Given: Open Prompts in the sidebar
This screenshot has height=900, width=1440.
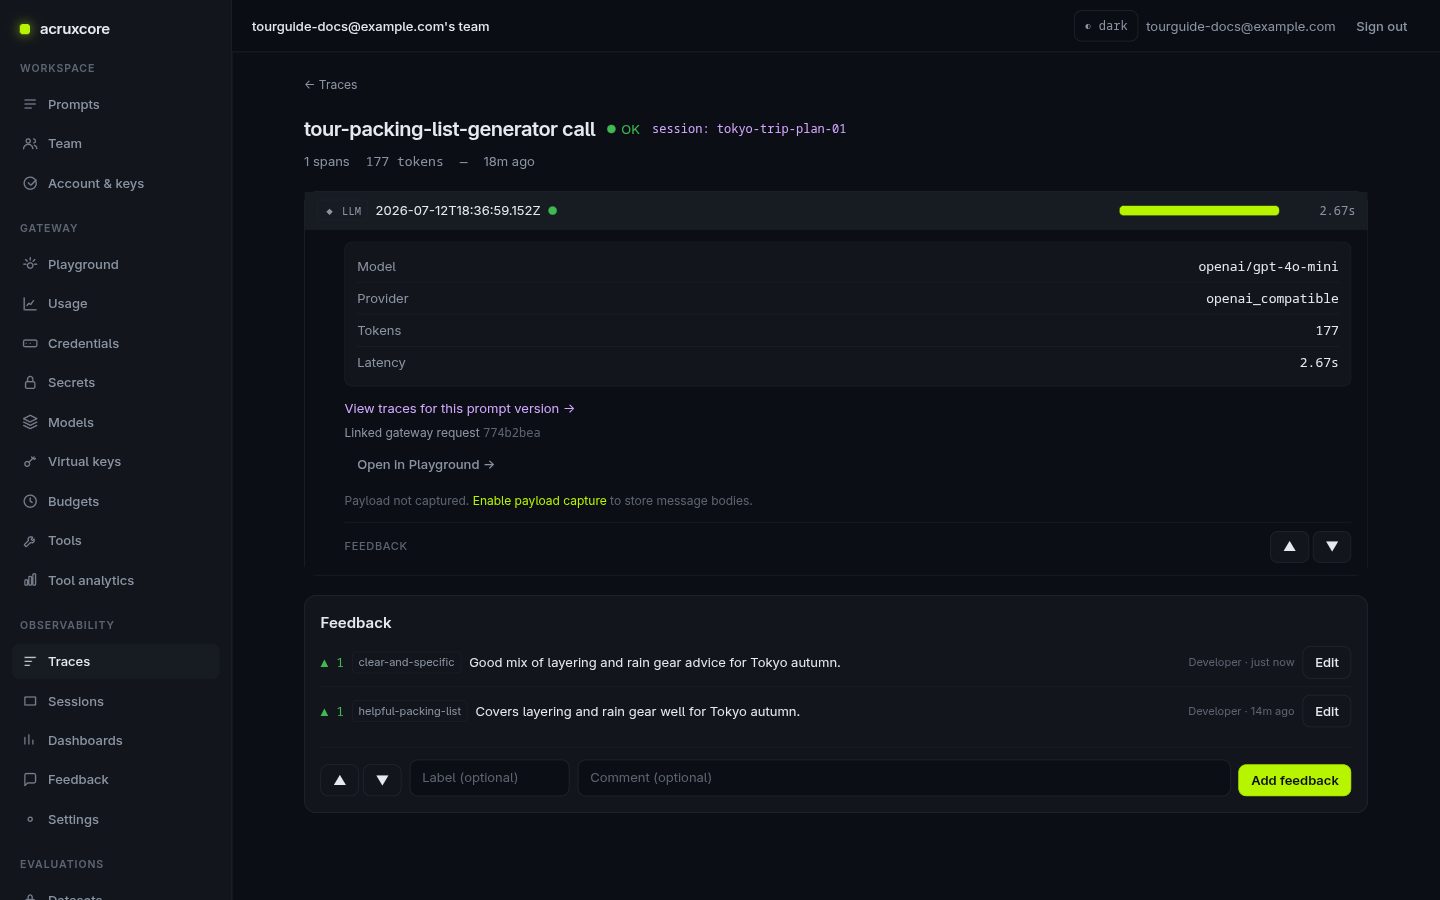Looking at the screenshot, I should click(116, 104).
